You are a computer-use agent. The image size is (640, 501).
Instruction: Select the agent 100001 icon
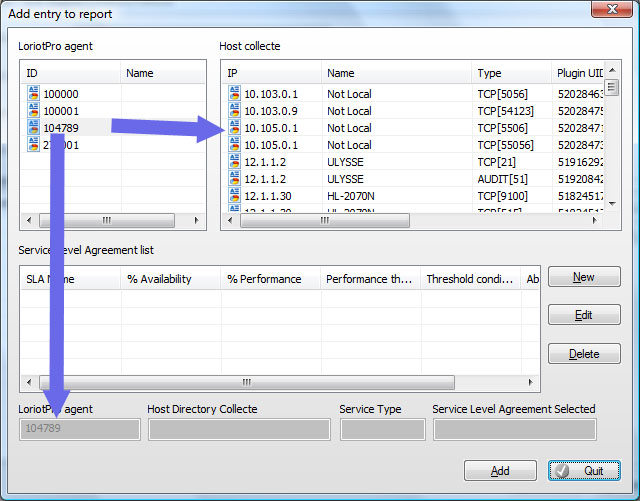pos(33,111)
